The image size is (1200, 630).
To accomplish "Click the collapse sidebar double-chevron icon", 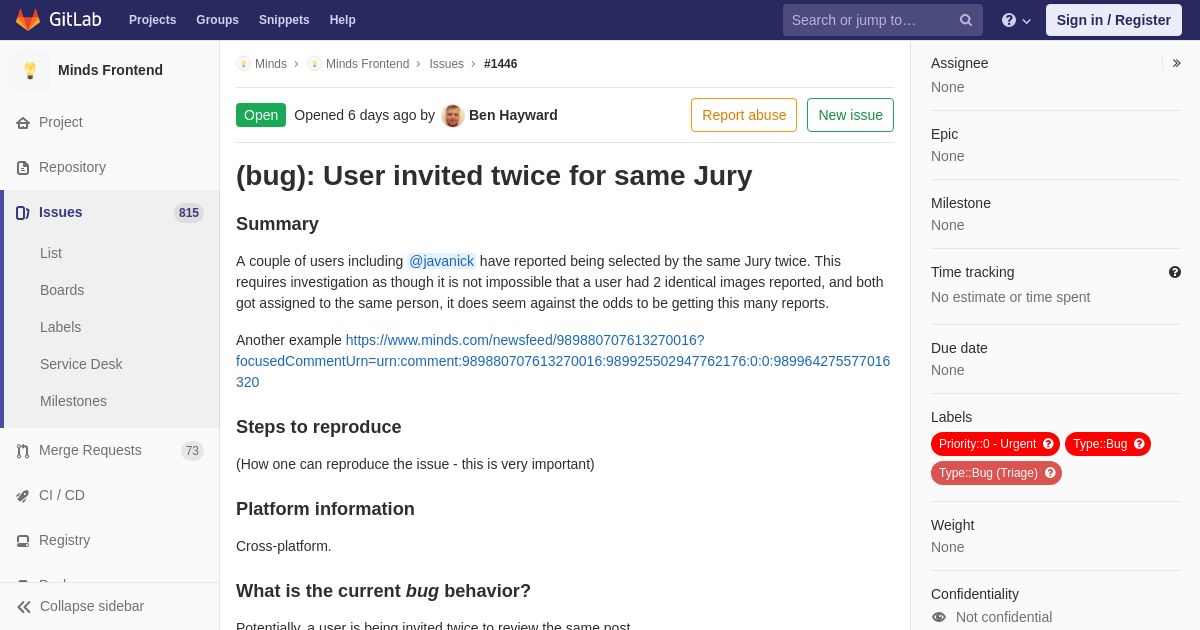I will (24, 607).
